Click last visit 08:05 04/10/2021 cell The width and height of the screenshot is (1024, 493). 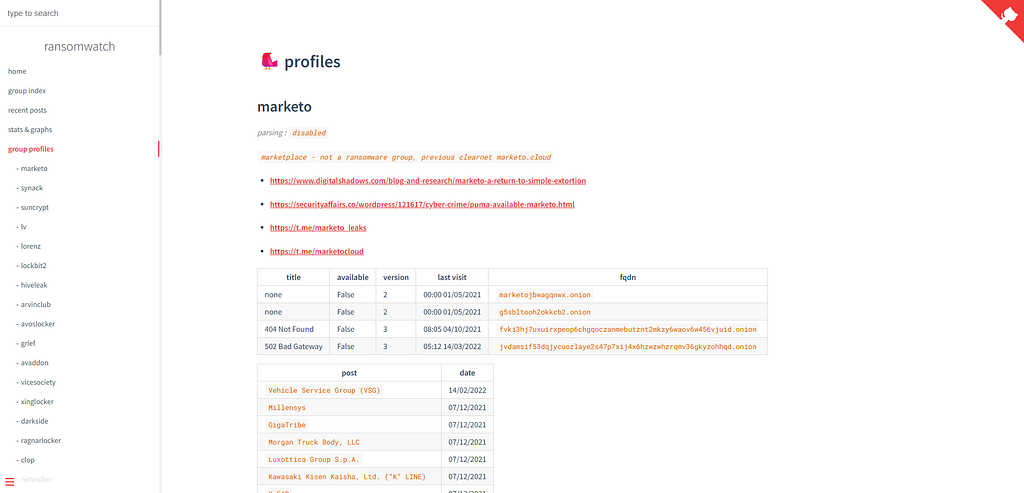point(453,329)
